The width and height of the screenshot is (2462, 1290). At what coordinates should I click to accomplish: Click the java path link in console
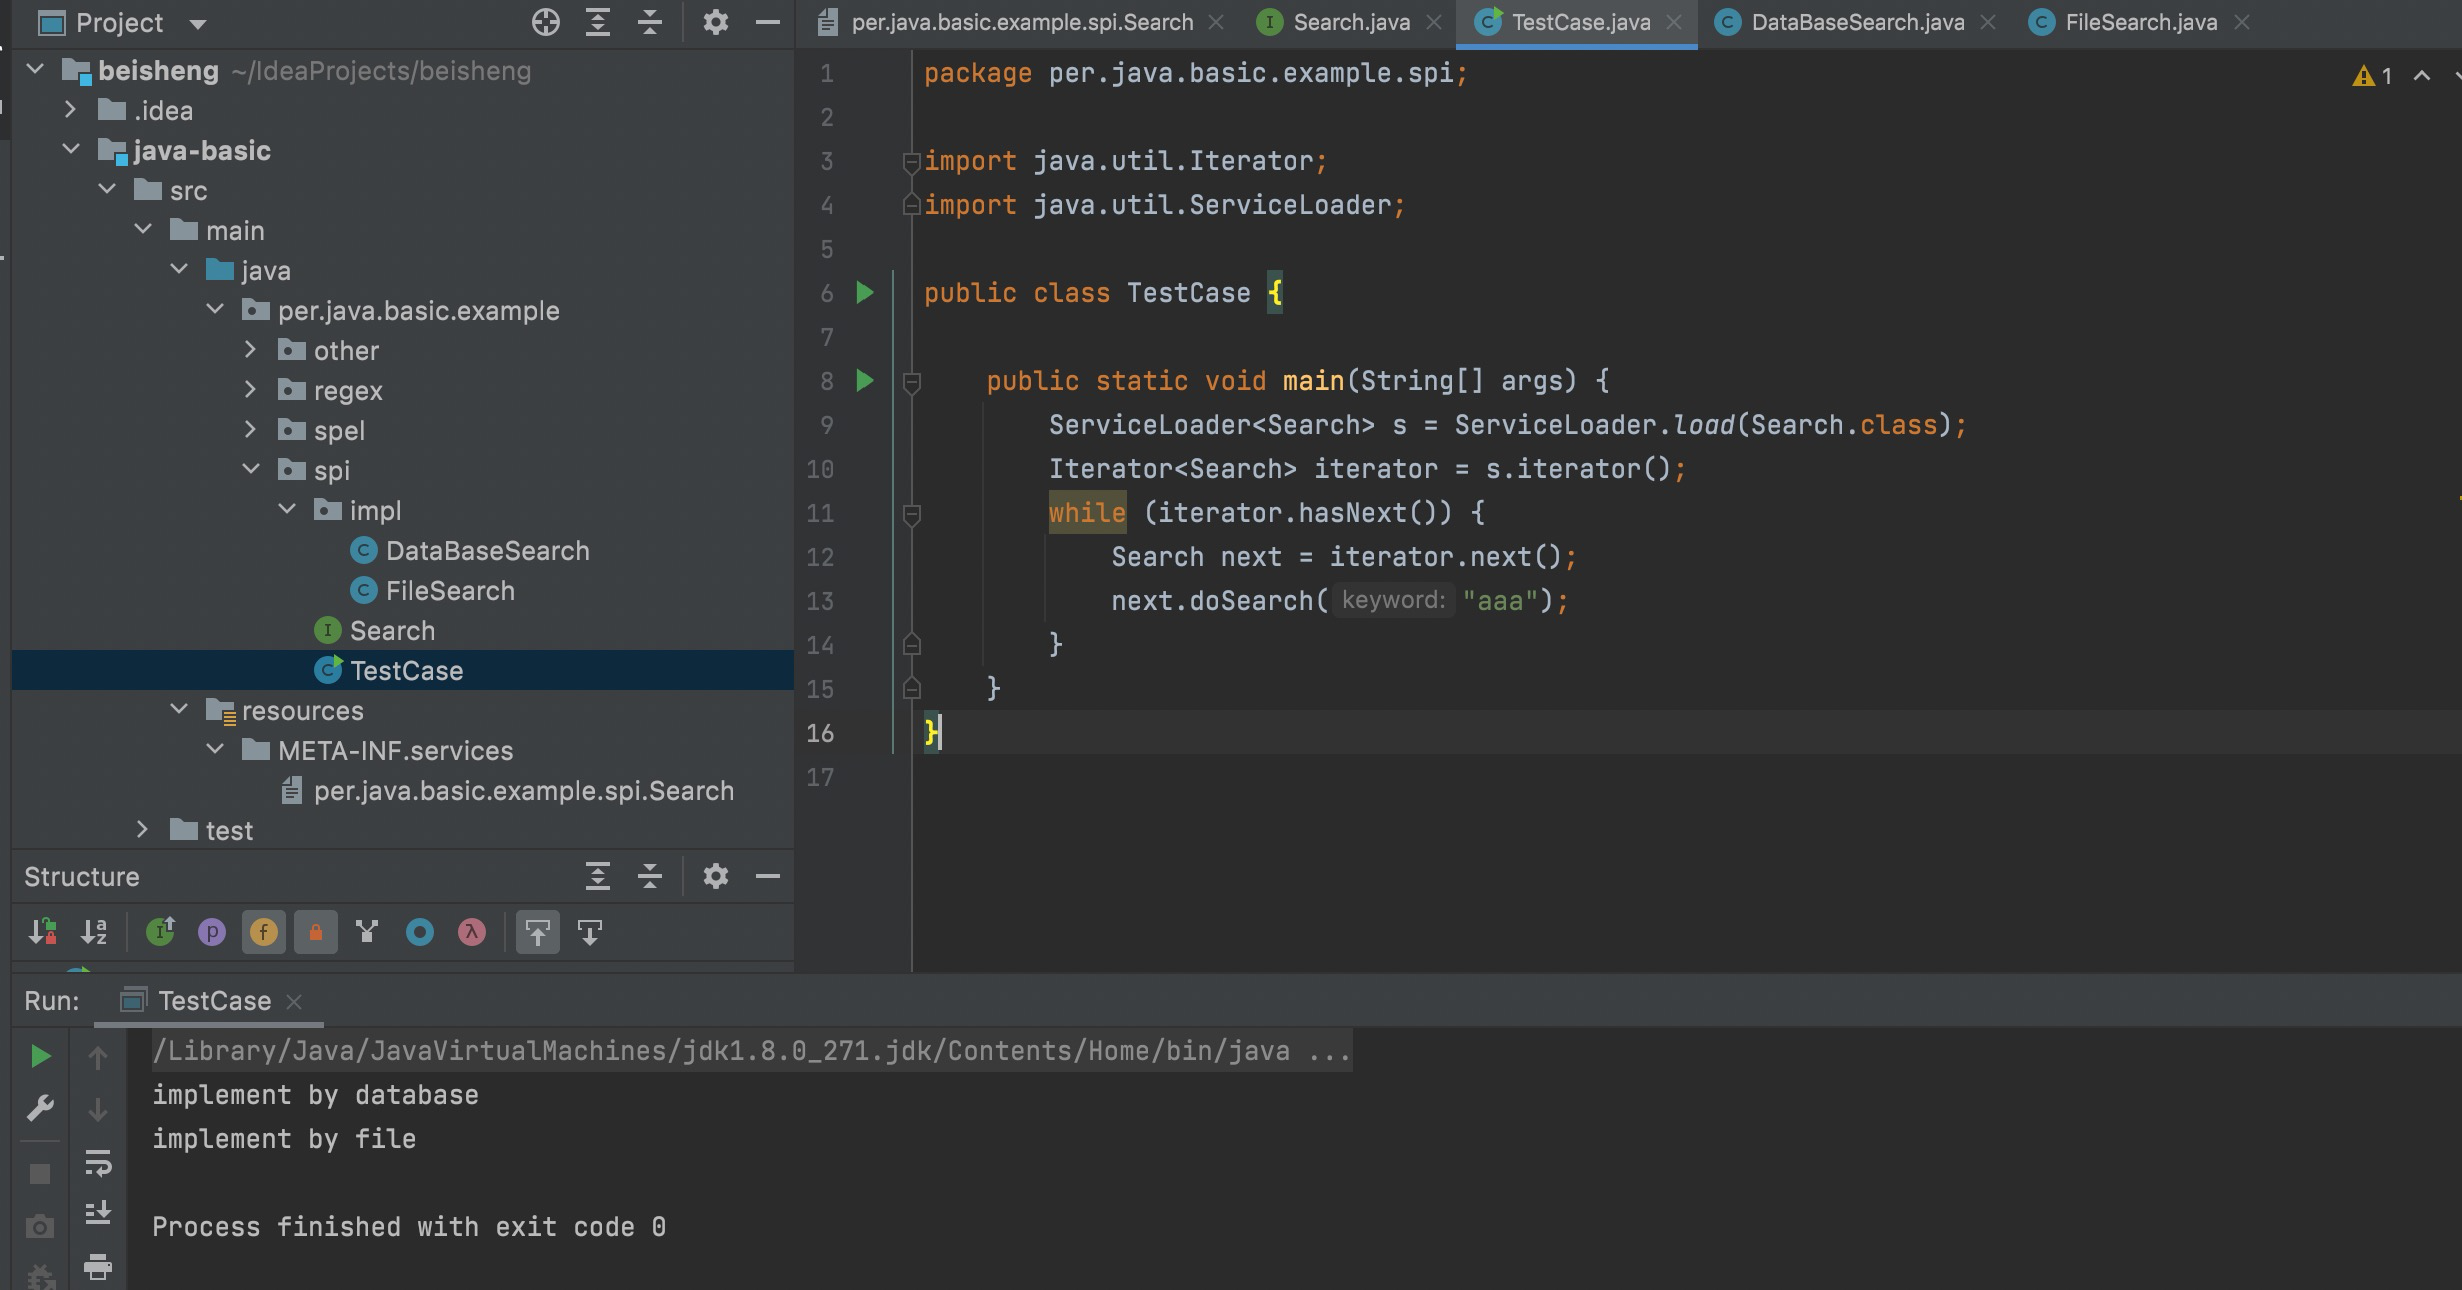752,1051
